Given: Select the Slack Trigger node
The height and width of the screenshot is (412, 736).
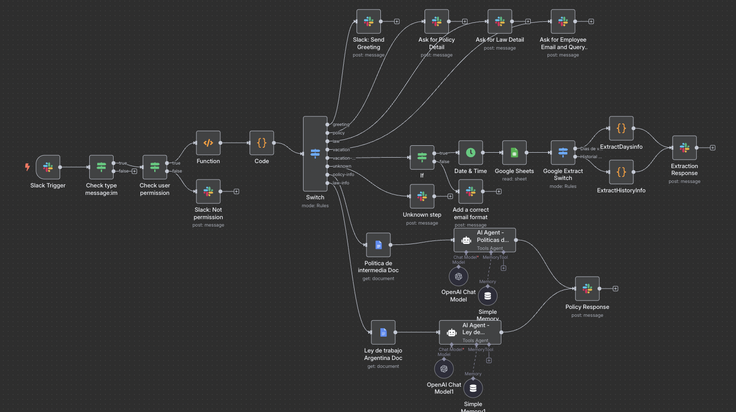Looking at the screenshot, I should pyautogui.click(x=48, y=167).
